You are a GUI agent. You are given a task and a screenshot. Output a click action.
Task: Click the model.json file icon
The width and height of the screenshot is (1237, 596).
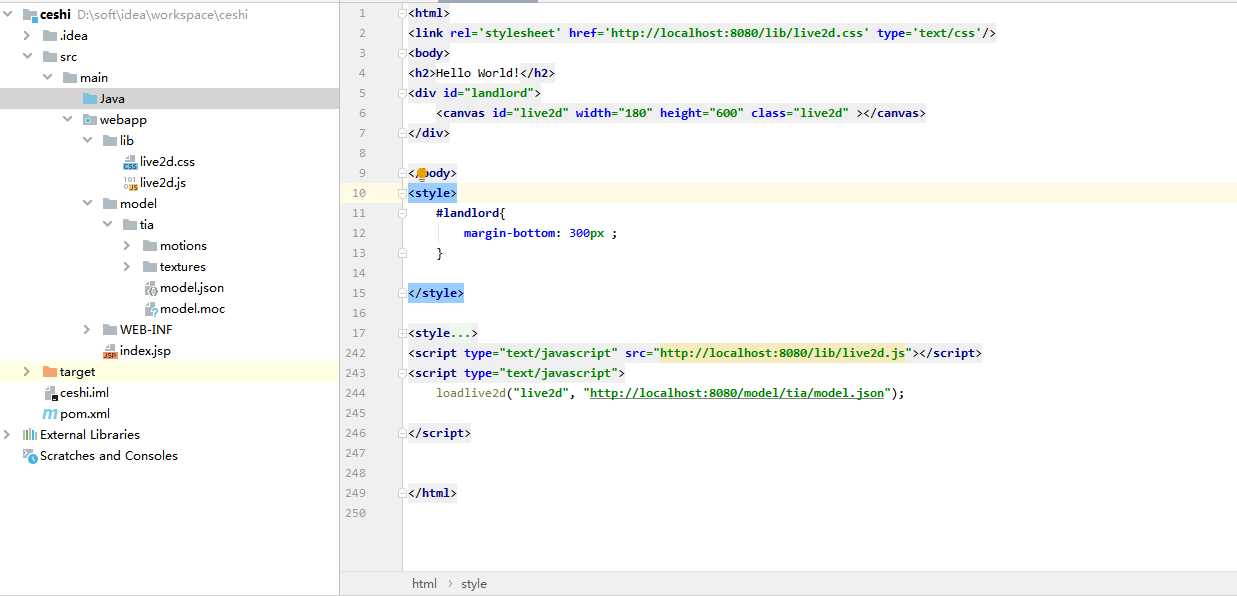pyautogui.click(x=150, y=288)
